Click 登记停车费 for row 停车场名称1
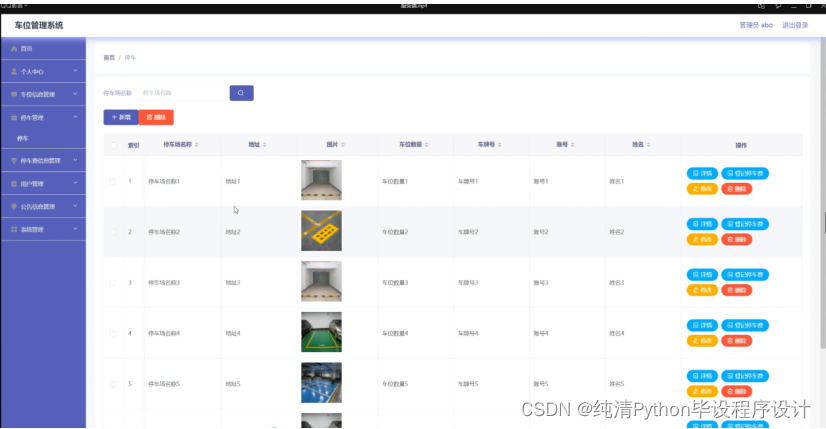826x429 pixels. coord(745,173)
